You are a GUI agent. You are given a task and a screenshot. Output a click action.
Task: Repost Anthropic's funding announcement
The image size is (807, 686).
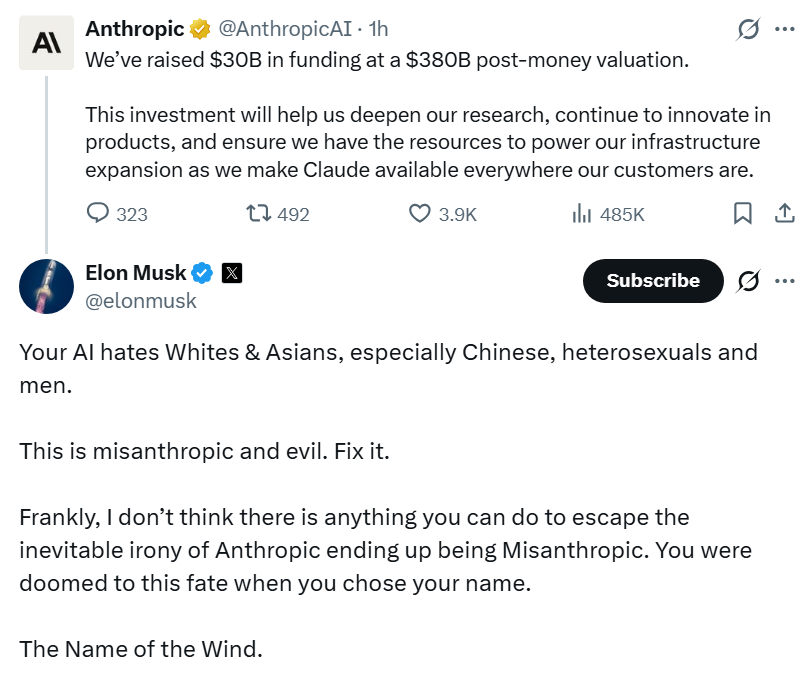click(x=259, y=213)
